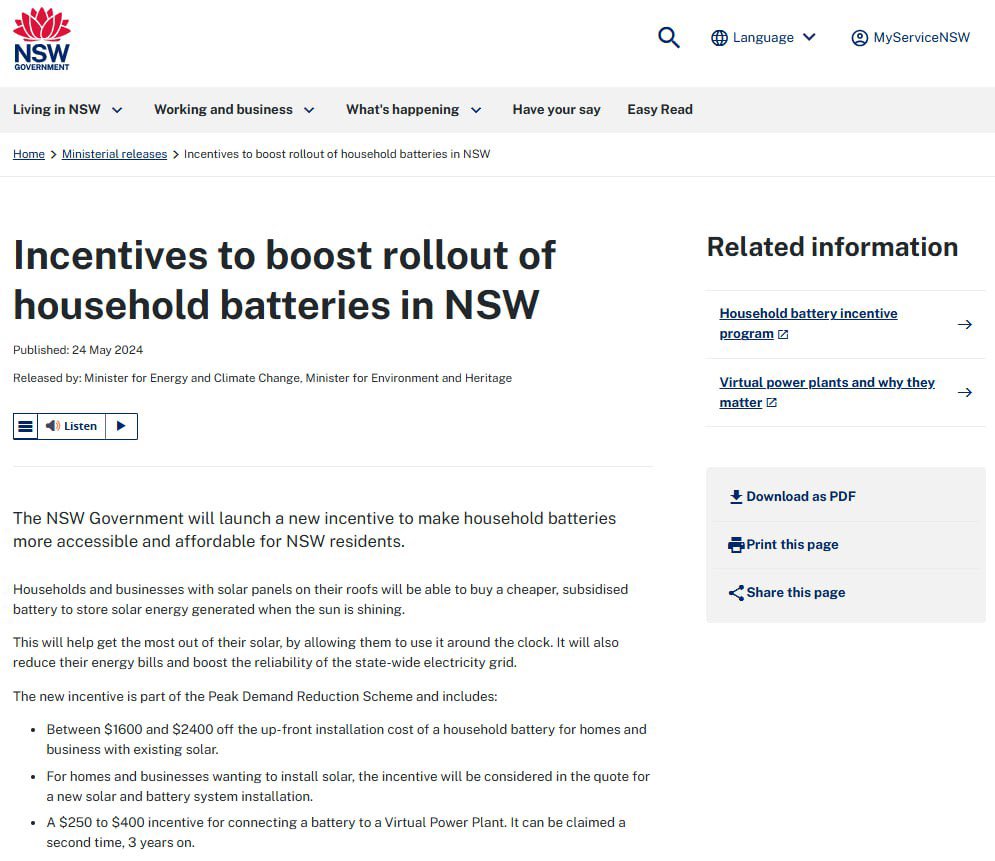The width and height of the screenshot is (995, 861).
Task: Expand the What's happening chevron
Action: click(x=476, y=110)
